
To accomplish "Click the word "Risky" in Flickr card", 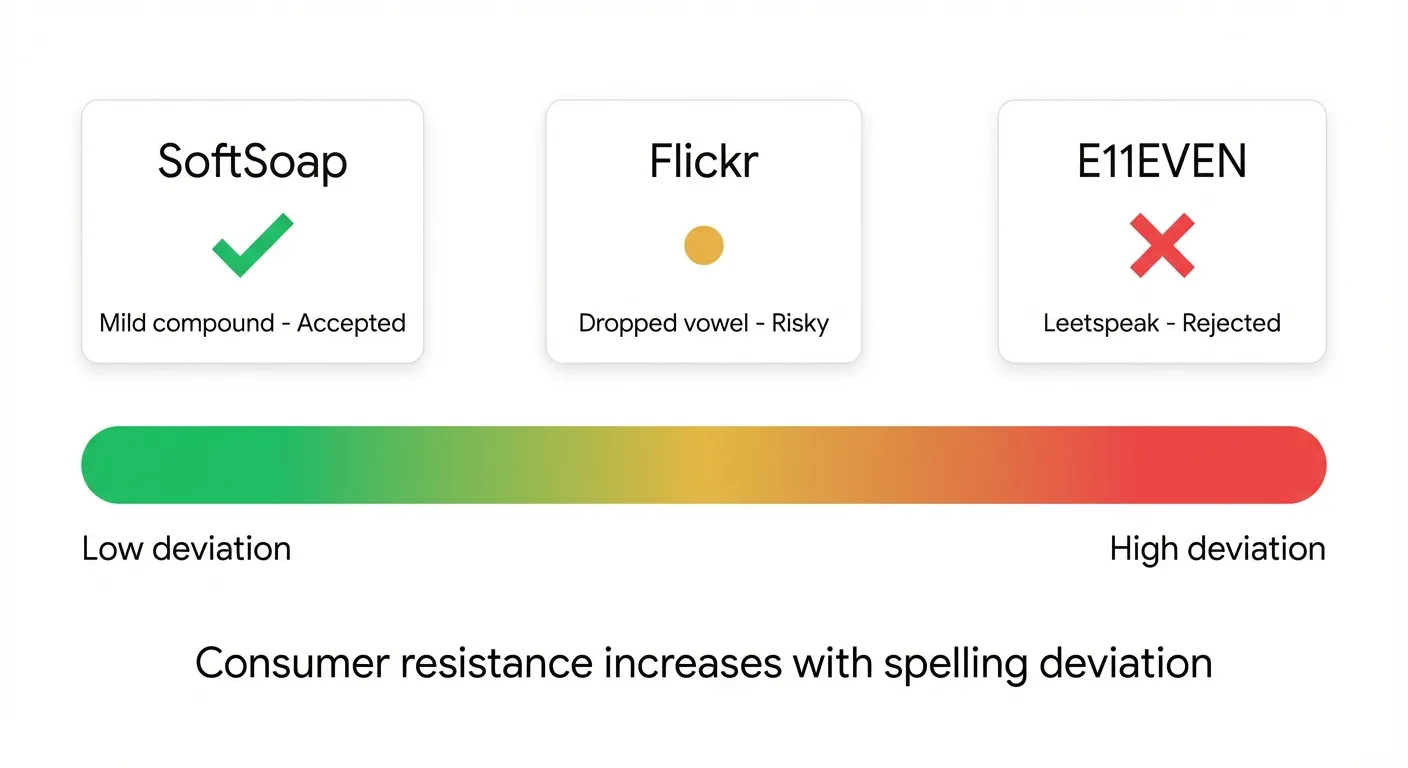I will [799, 324].
